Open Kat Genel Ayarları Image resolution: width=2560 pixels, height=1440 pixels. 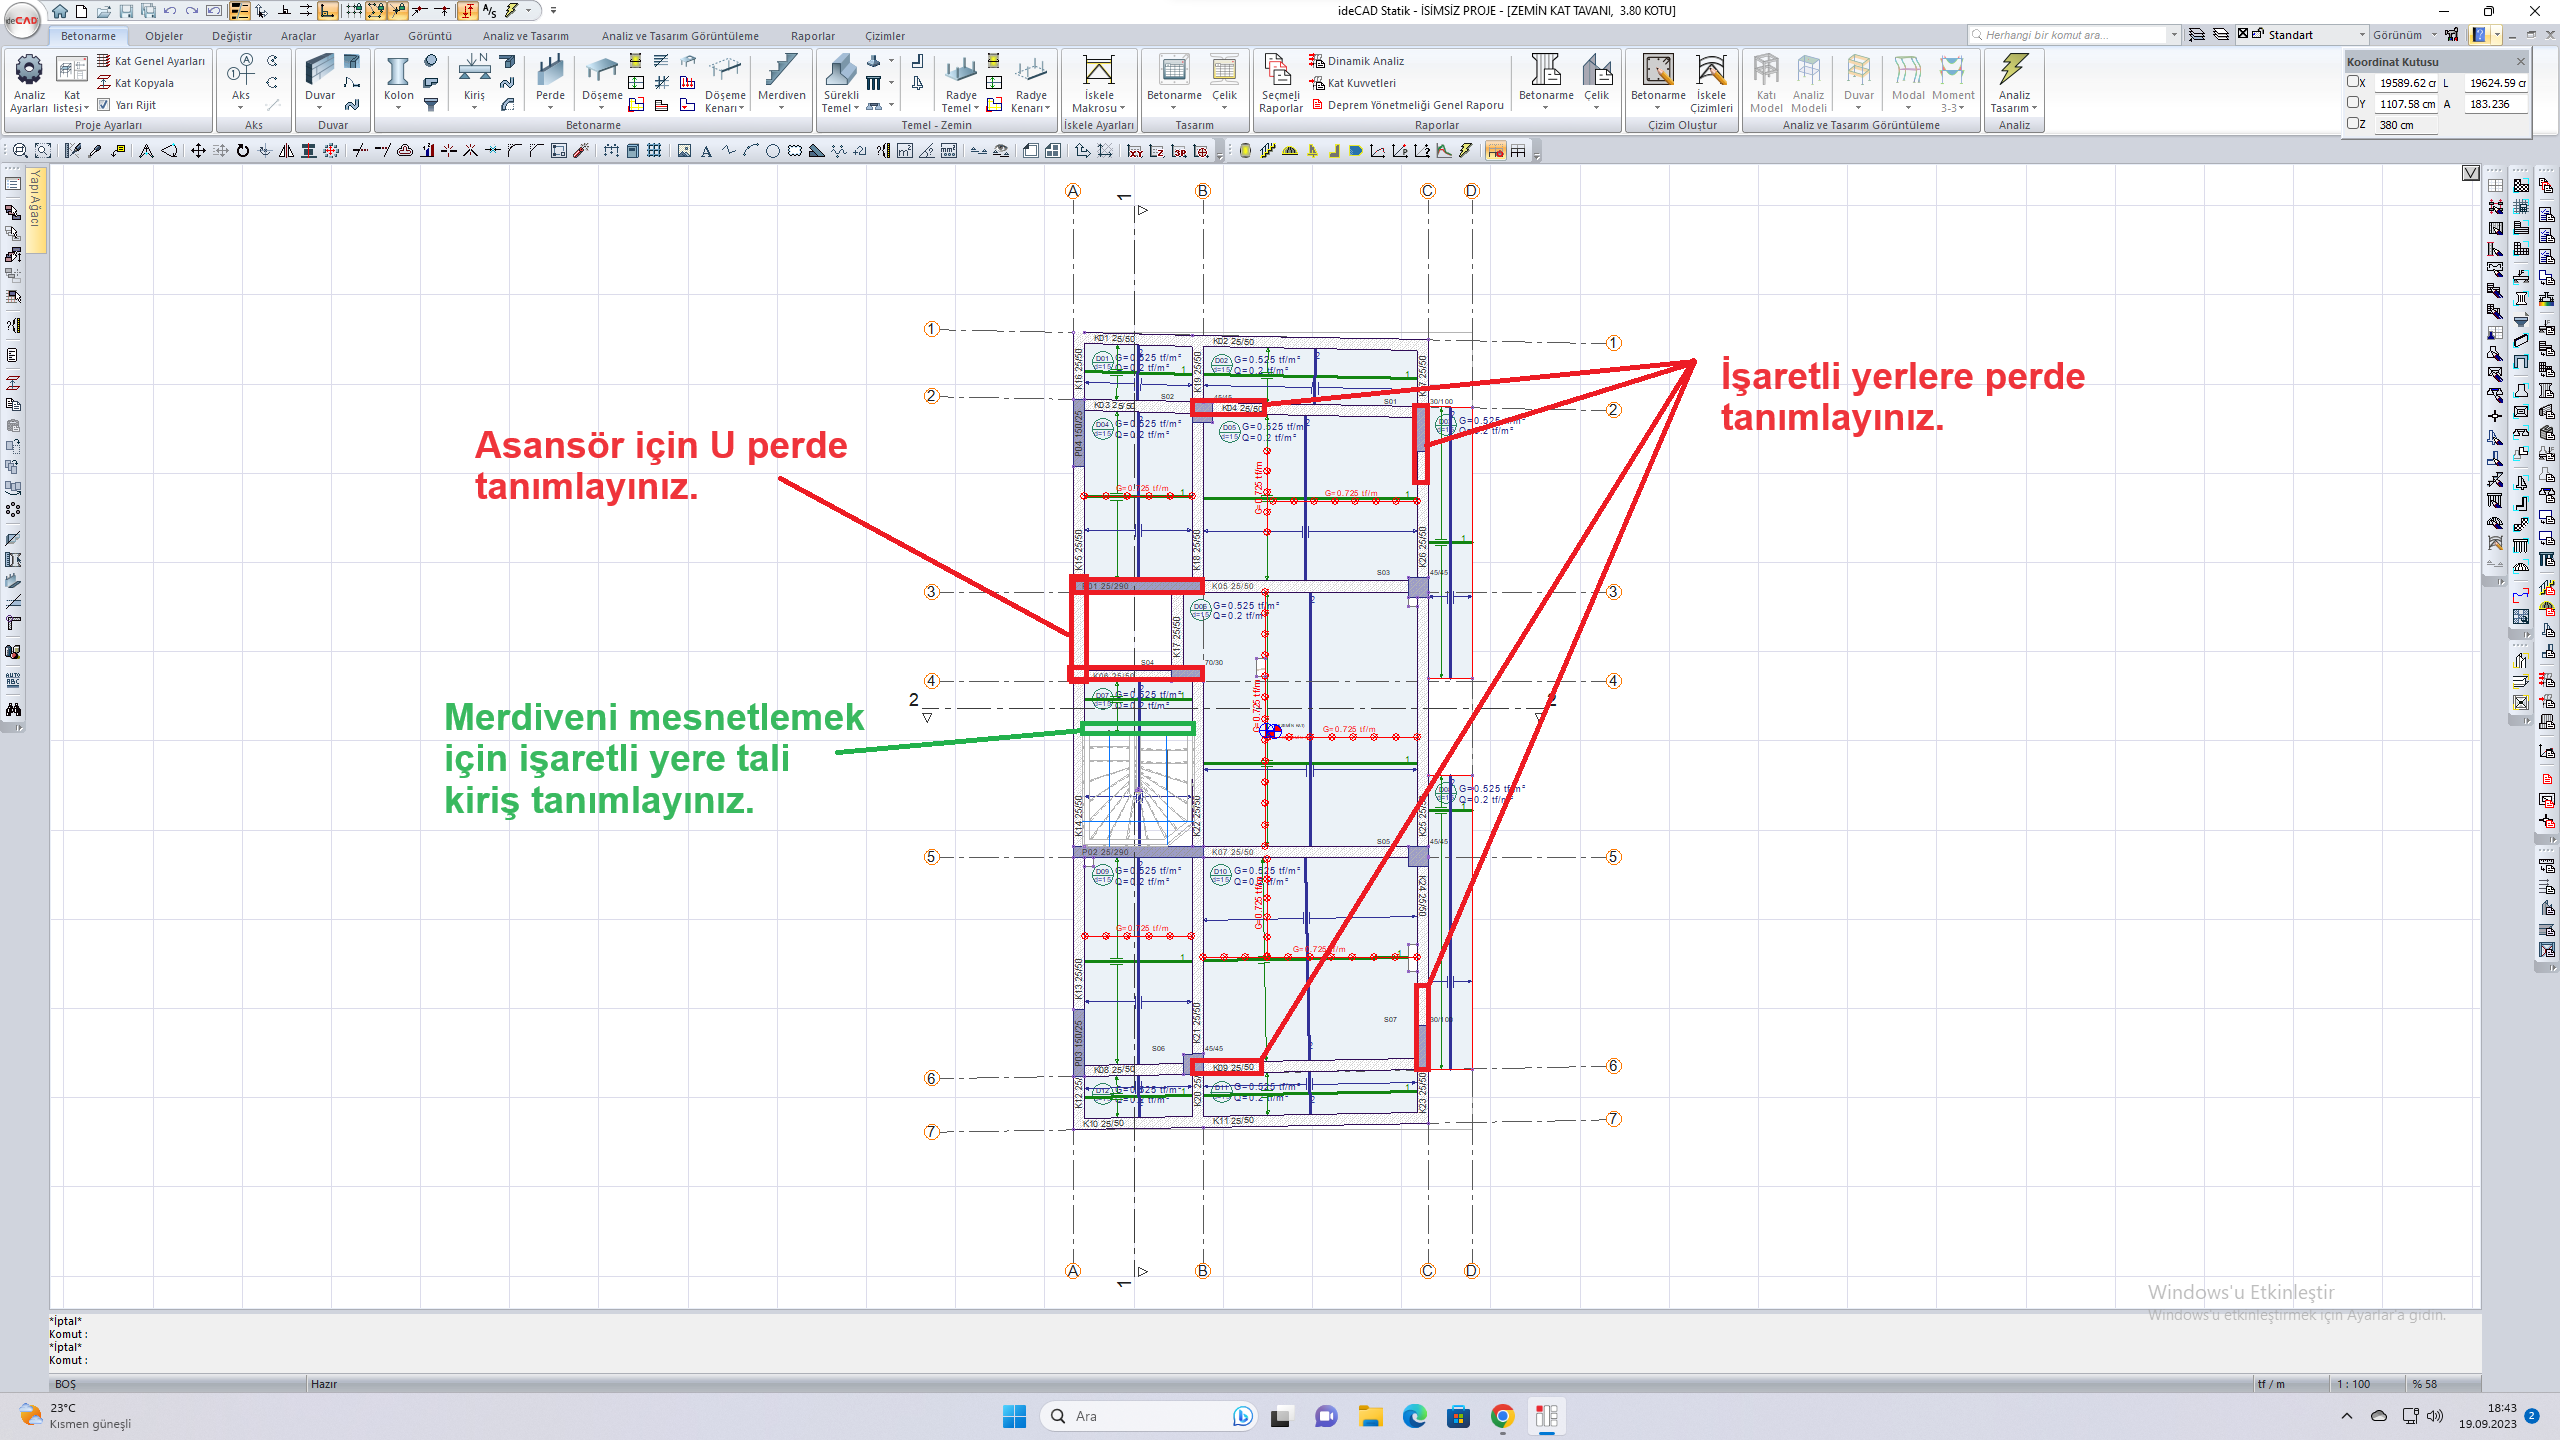coord(151,61)
